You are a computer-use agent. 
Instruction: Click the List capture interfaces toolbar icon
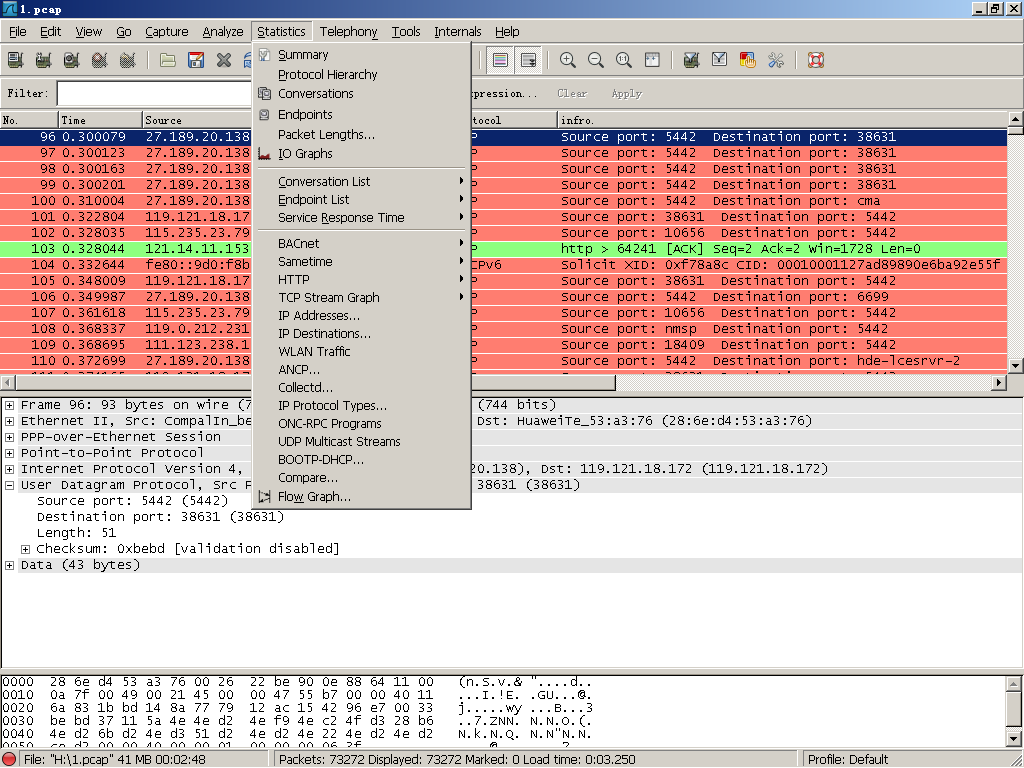[15, 60]
